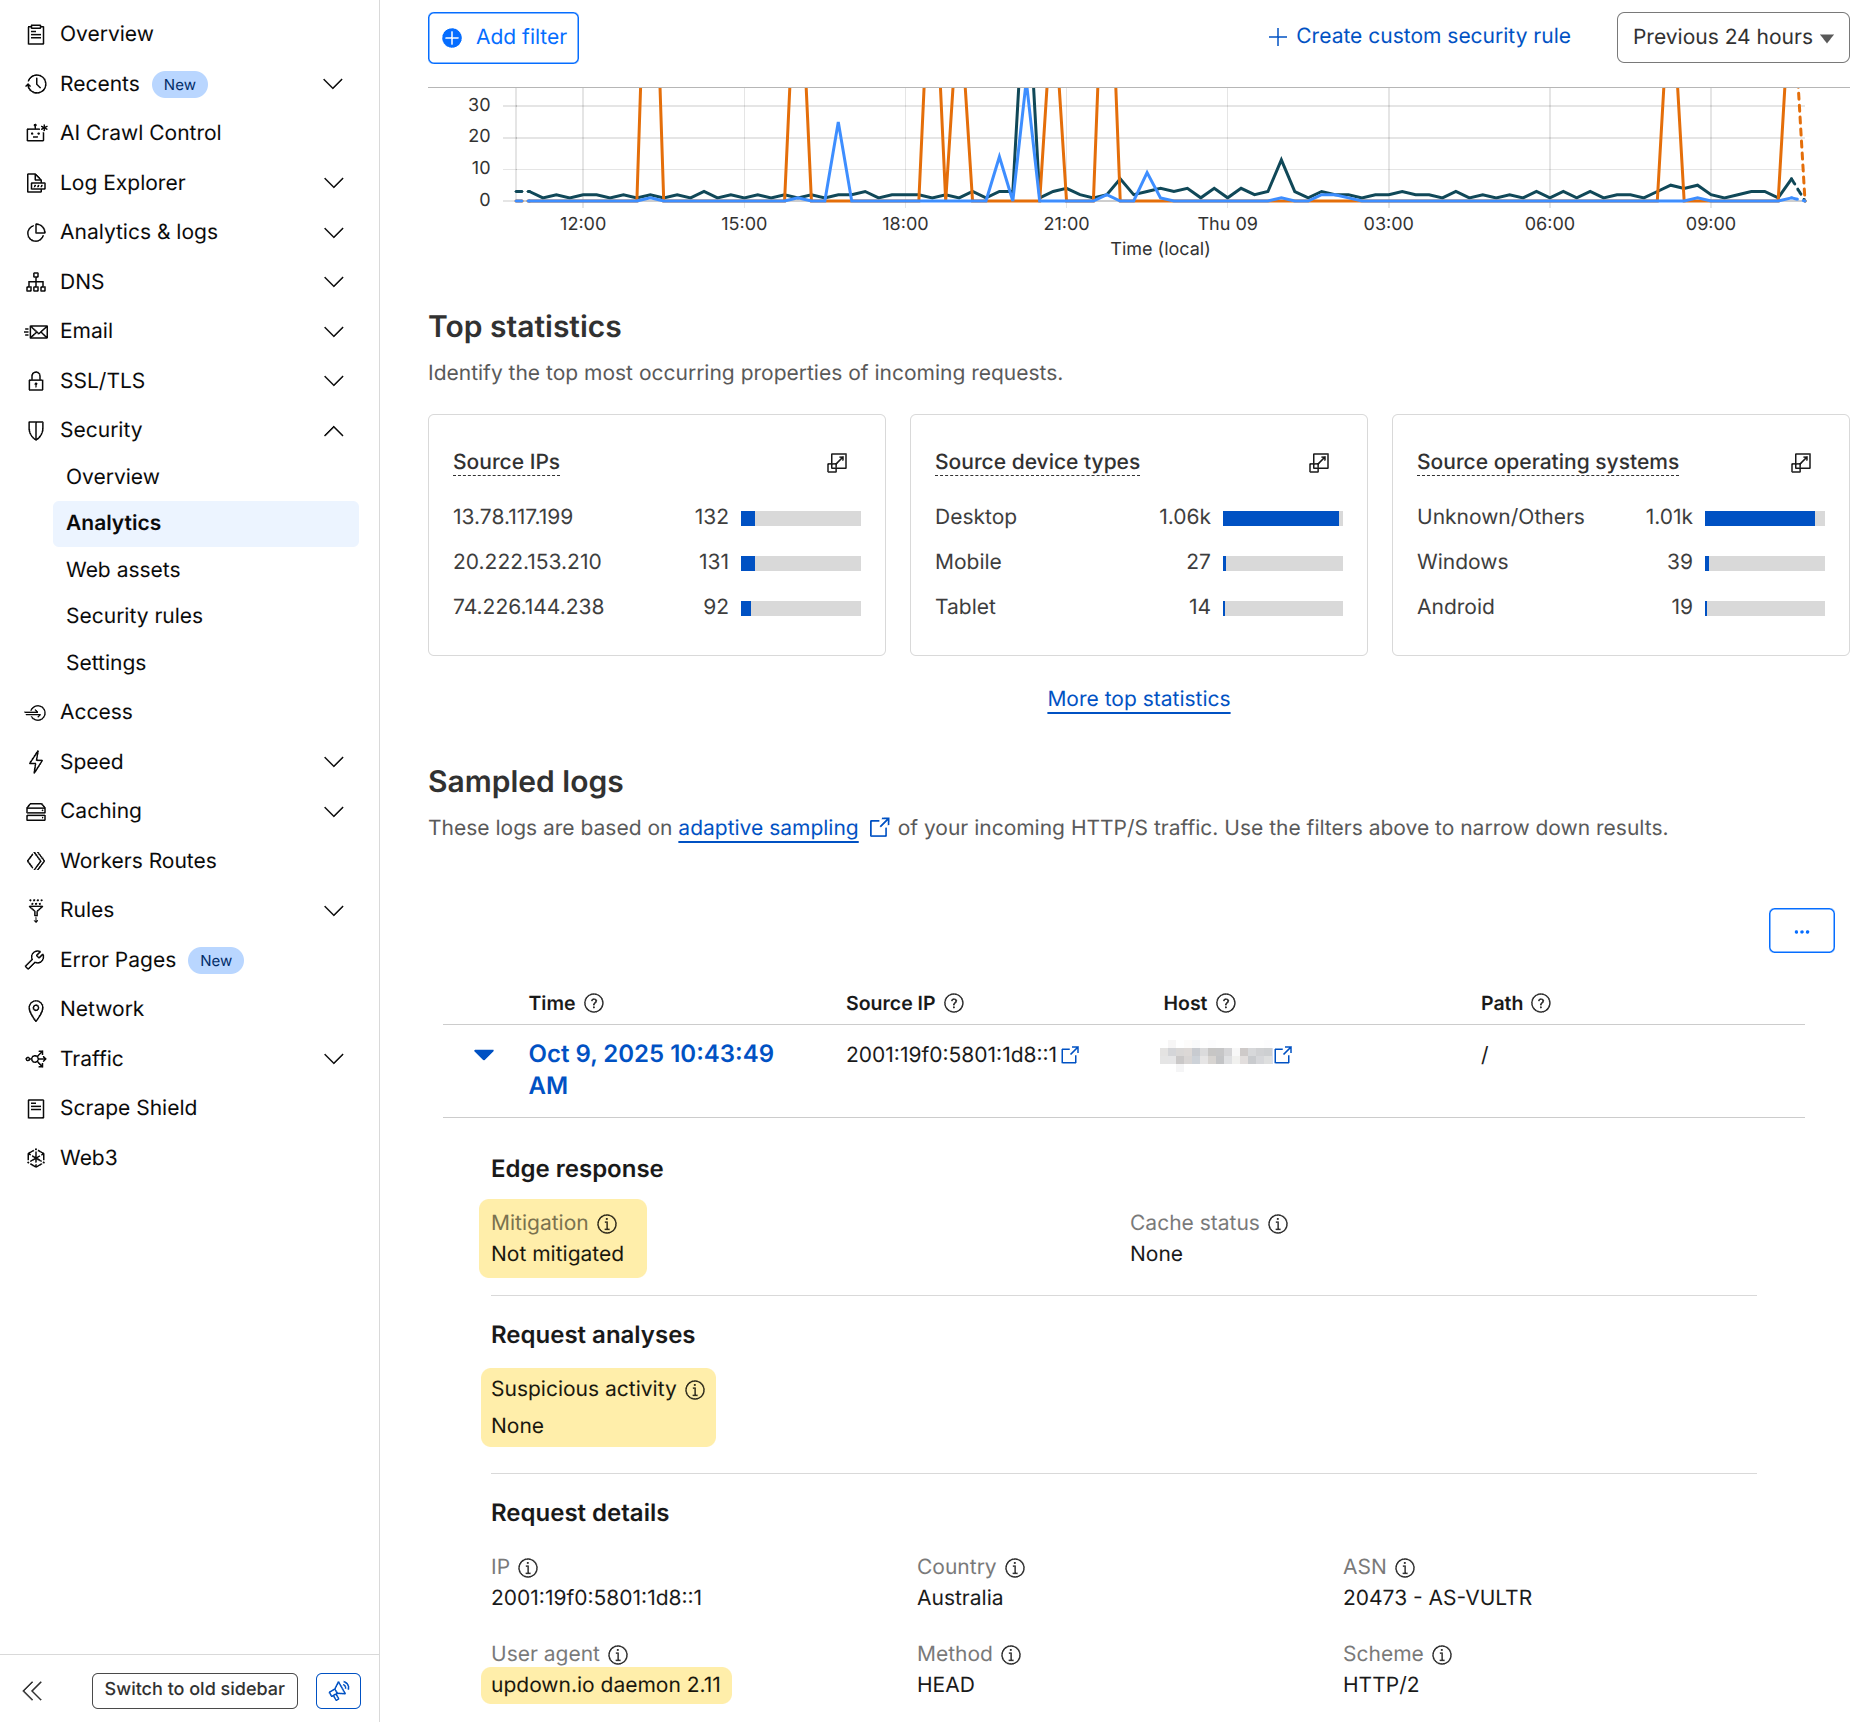Click the Mitigation info icon
Viewport: 1864px width, 1722px height.
(607, 1224)
